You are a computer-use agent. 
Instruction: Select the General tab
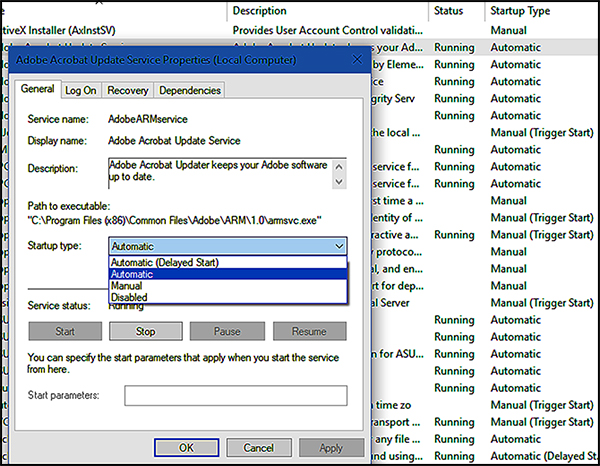pyautogui.click(x=39, y=89)
